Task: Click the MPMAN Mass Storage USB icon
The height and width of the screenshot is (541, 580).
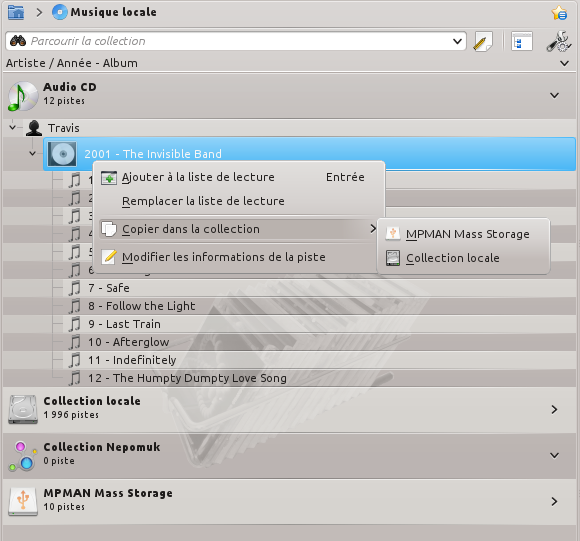Action: [x=23, y=501]
